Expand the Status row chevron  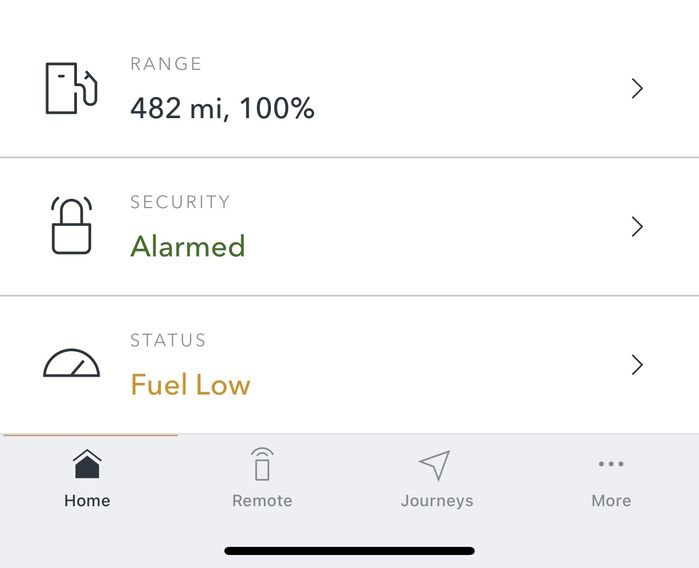point(637,365)
